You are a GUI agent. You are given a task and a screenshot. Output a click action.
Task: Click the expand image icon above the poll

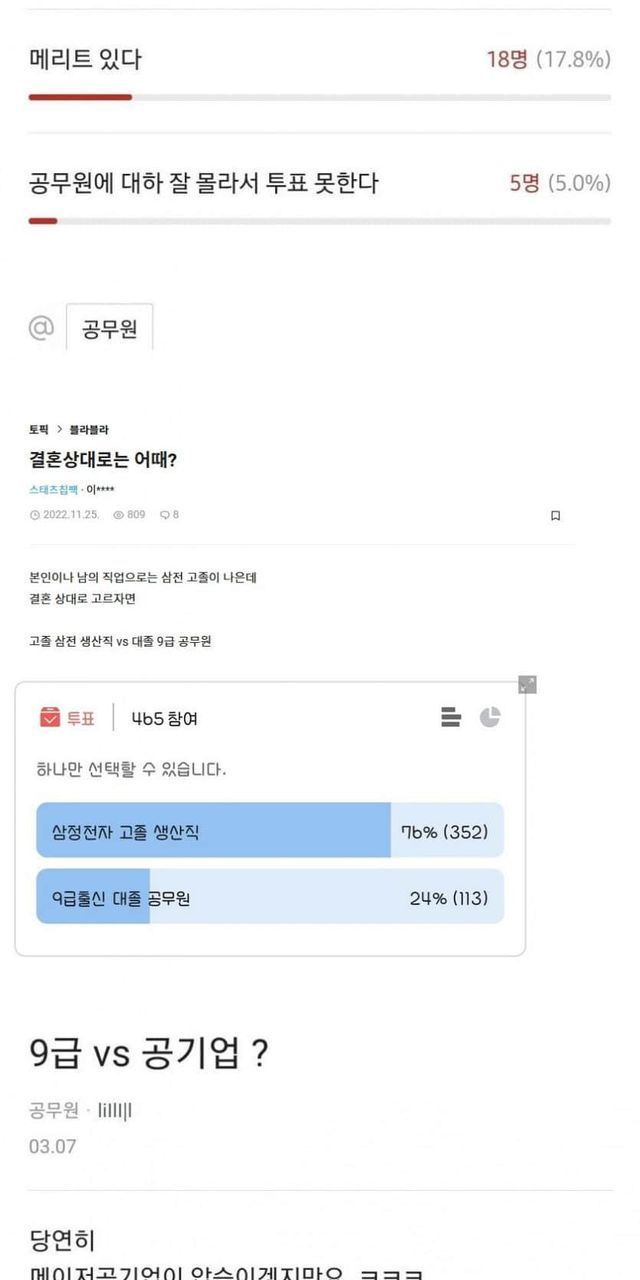coord(527,685)
